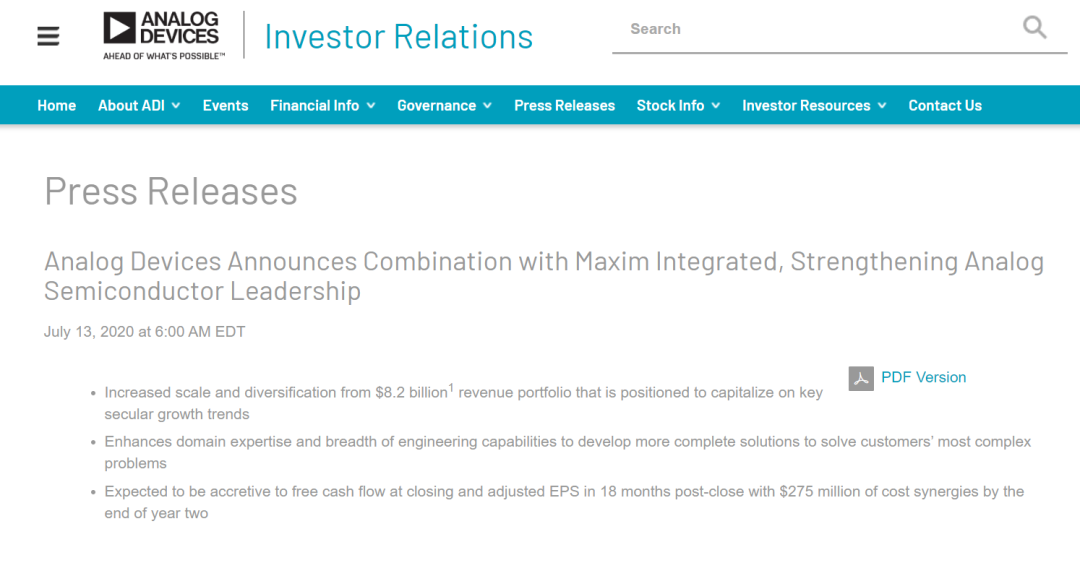
Task: Click the PDF document icon
Action: 861,378
